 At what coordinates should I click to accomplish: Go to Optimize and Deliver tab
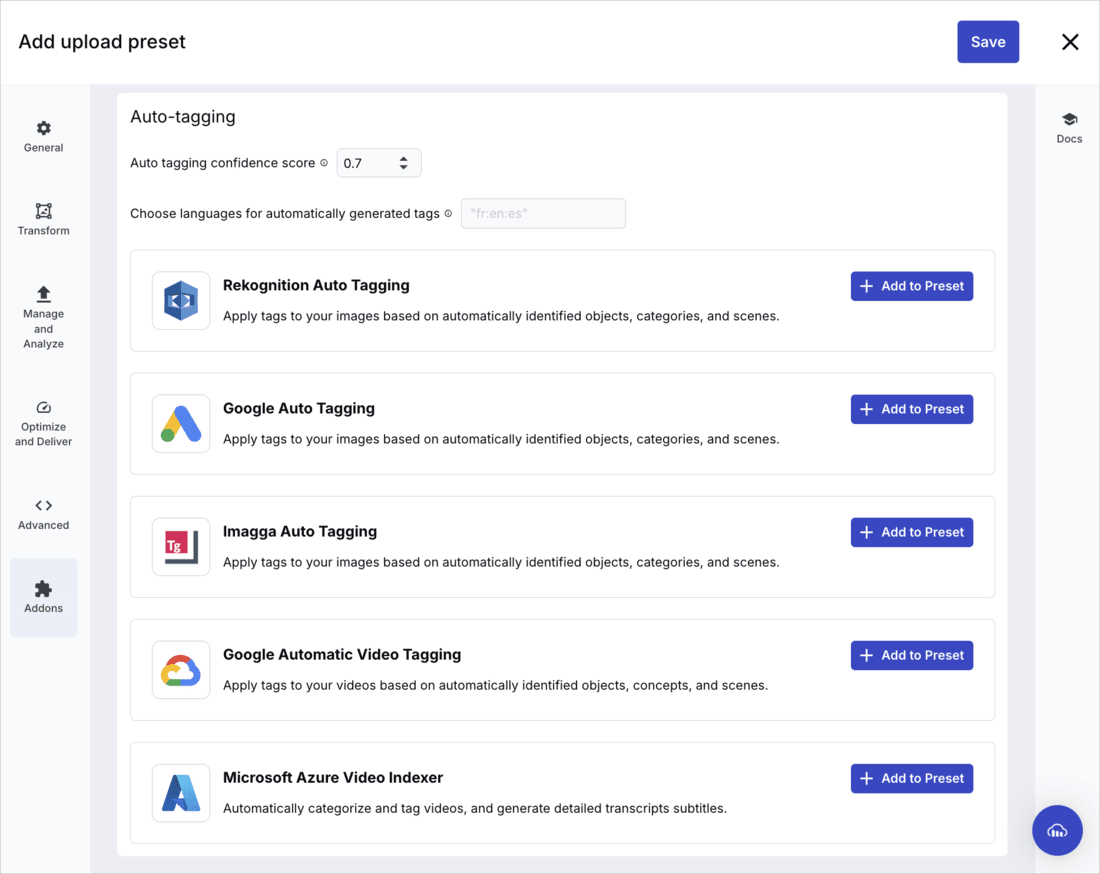pos(43,424)
